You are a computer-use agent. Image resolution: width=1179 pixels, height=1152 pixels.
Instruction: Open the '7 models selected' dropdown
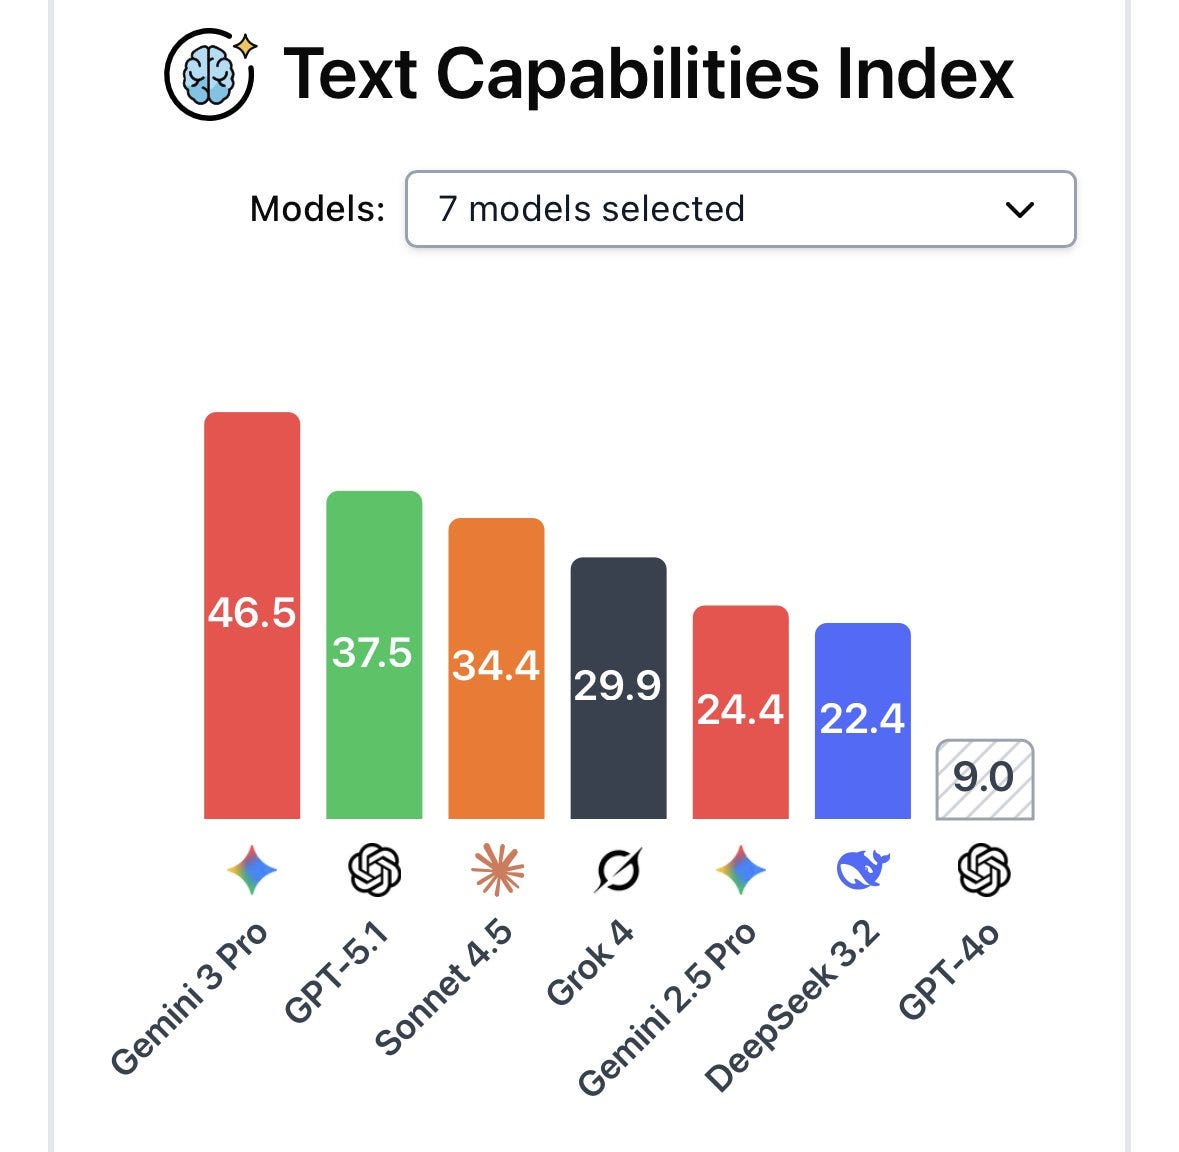pos(741,209)
